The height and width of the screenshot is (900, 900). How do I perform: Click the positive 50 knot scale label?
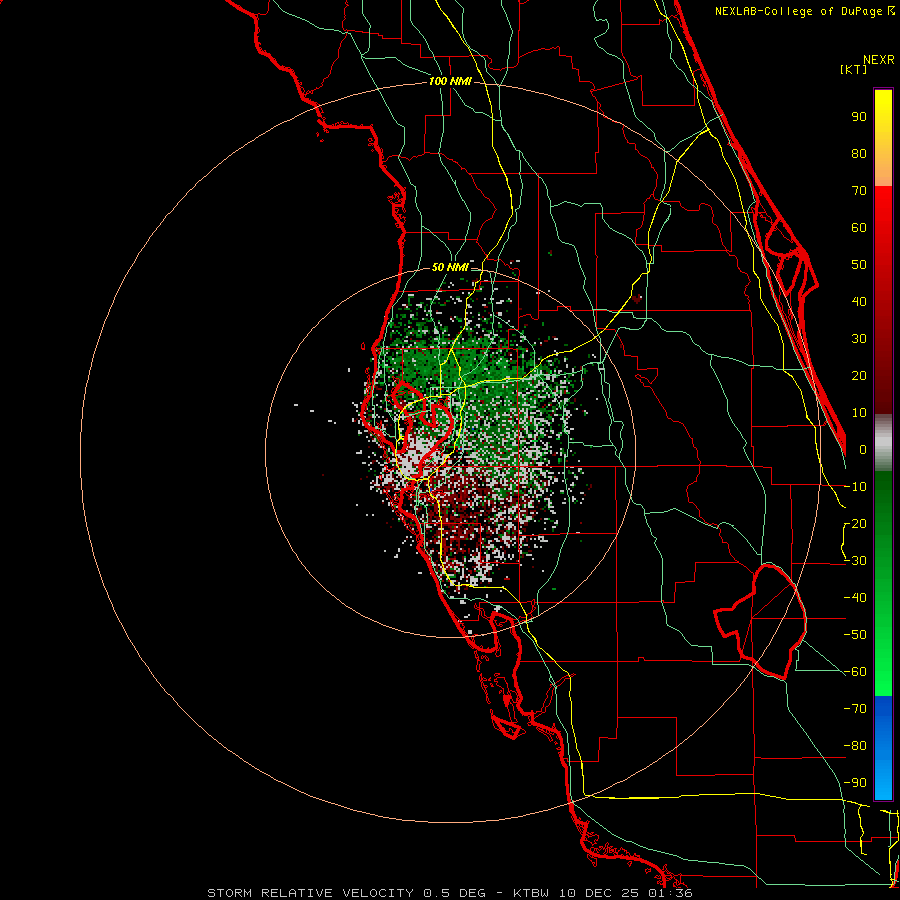tap(859, 265)
